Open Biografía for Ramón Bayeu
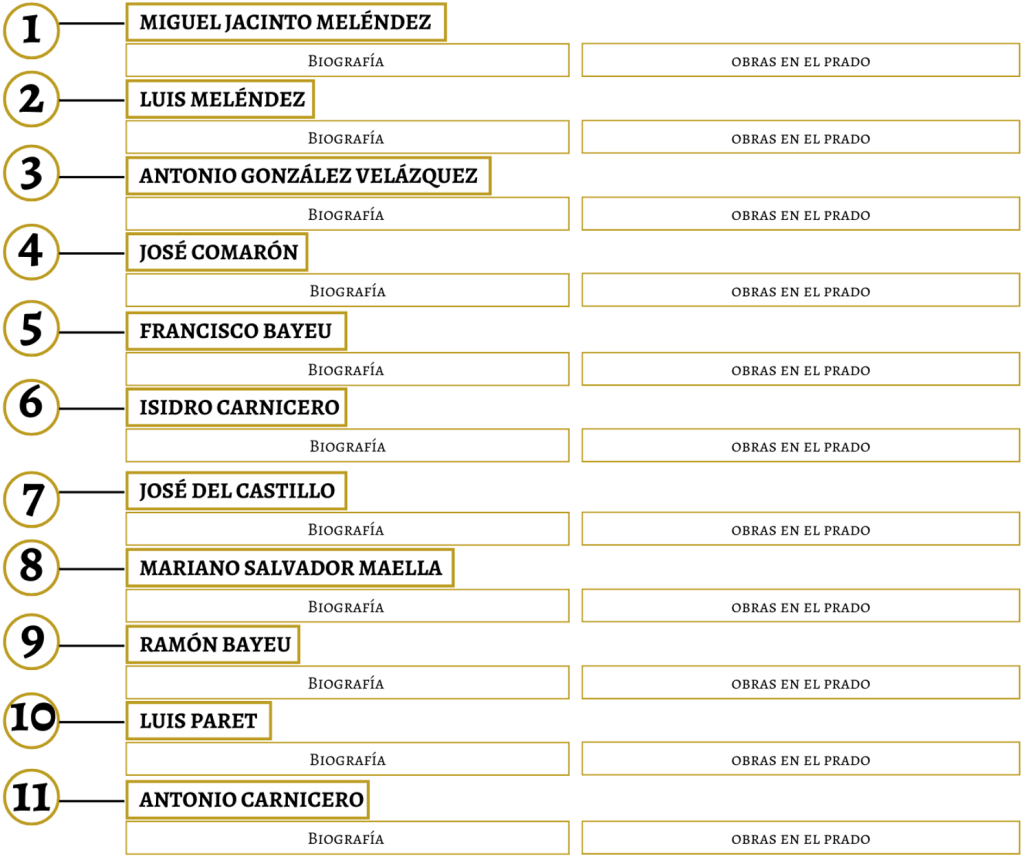Image resolution: width=1024 pixels, height=859 pixels. (x=347, y=684)
